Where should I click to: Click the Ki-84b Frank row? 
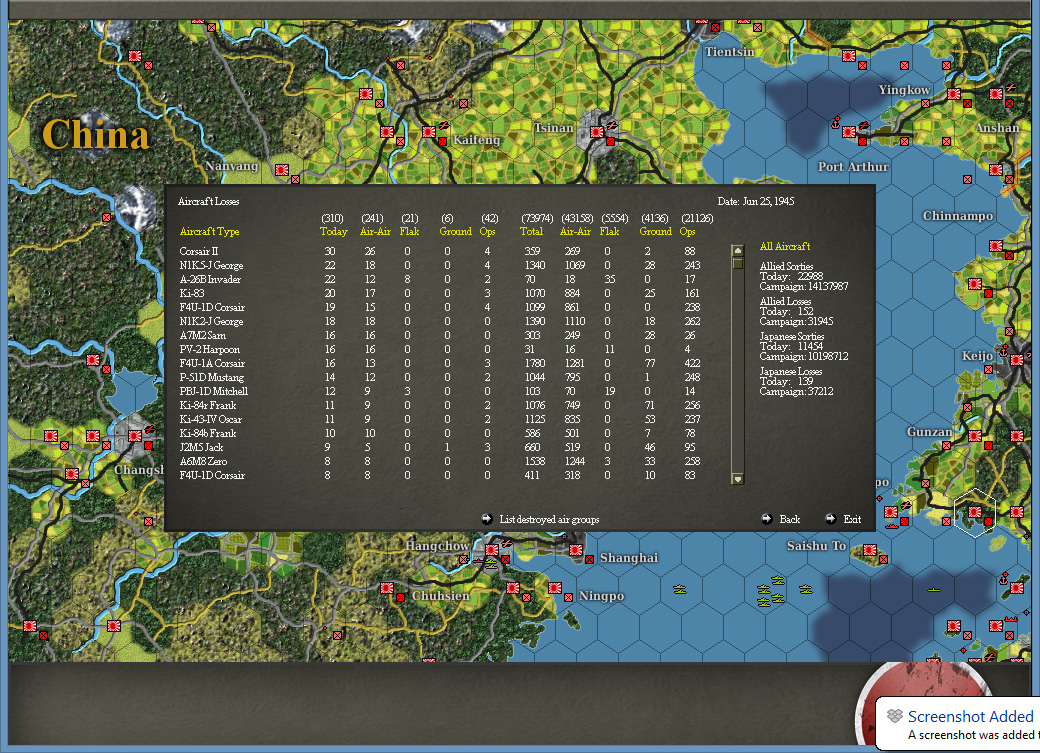[438, 433]
